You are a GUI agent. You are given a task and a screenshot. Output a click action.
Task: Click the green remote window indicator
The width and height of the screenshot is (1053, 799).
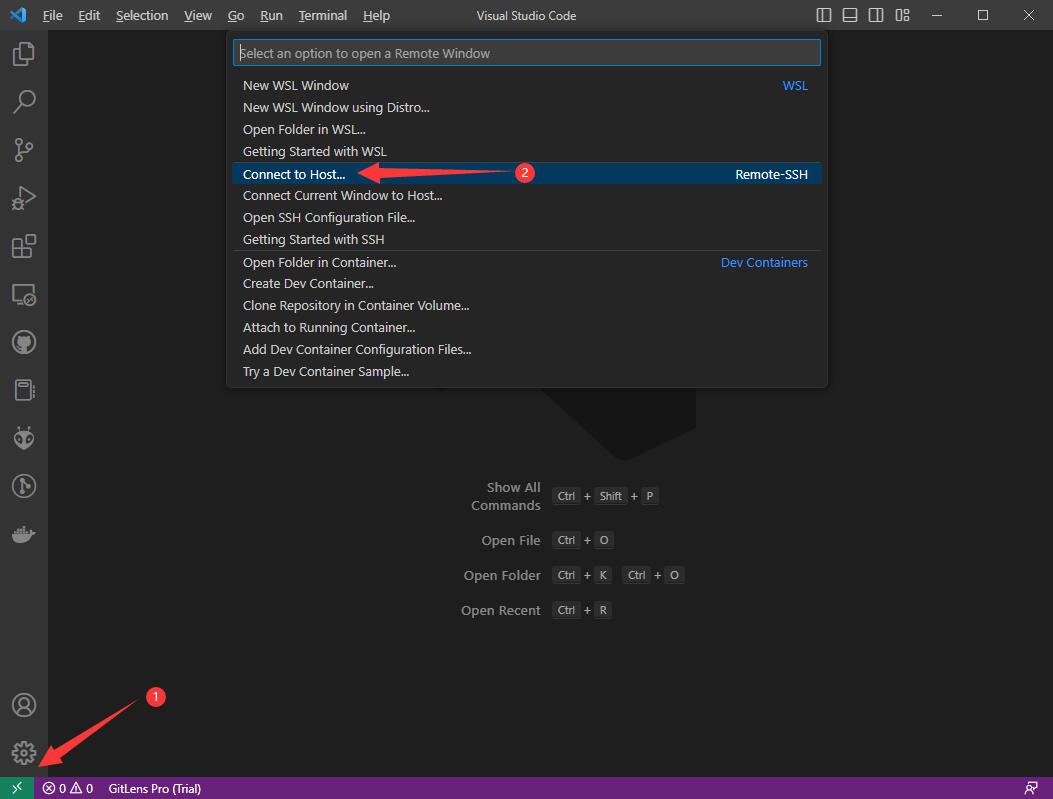(x=17, y=788)
